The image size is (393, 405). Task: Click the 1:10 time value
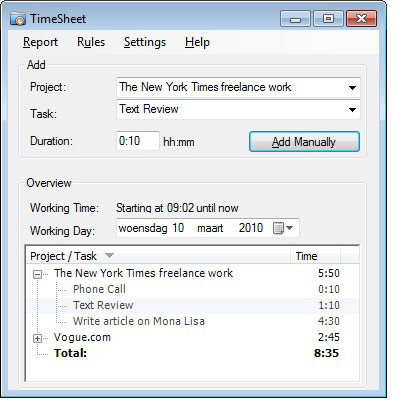tap(329, 305)
